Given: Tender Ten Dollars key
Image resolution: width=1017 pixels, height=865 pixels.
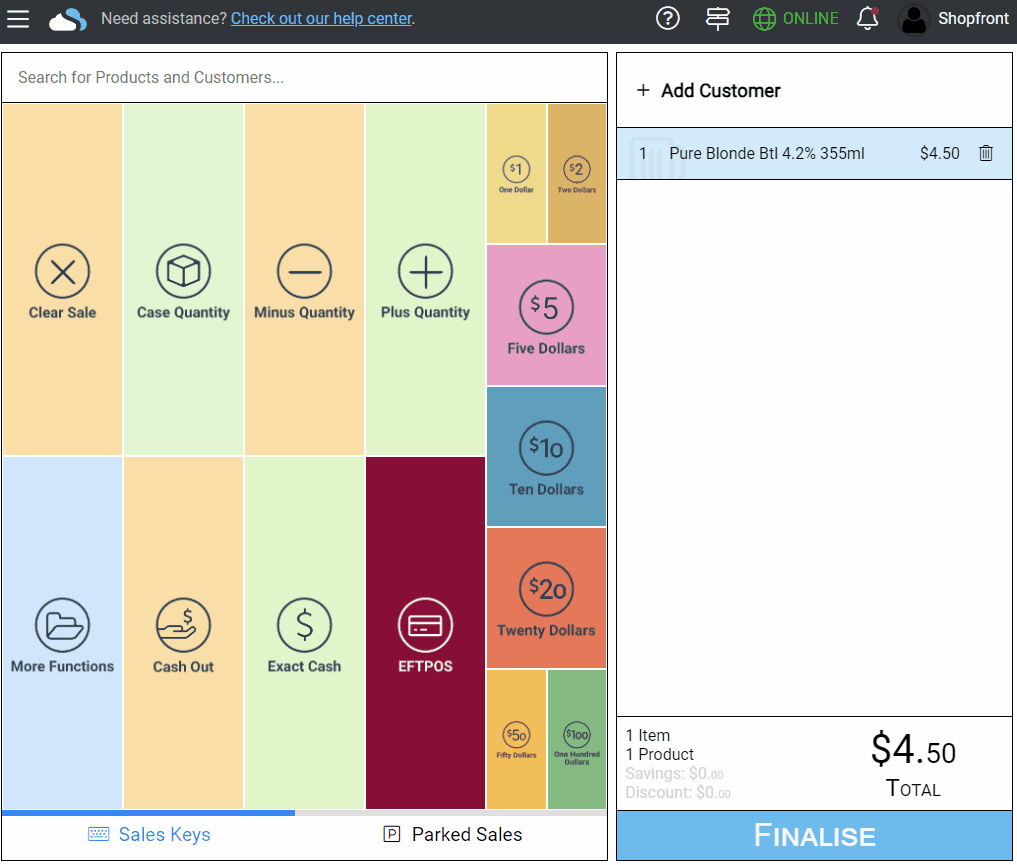Looking at the screenshot, I should tap(546, 456).
